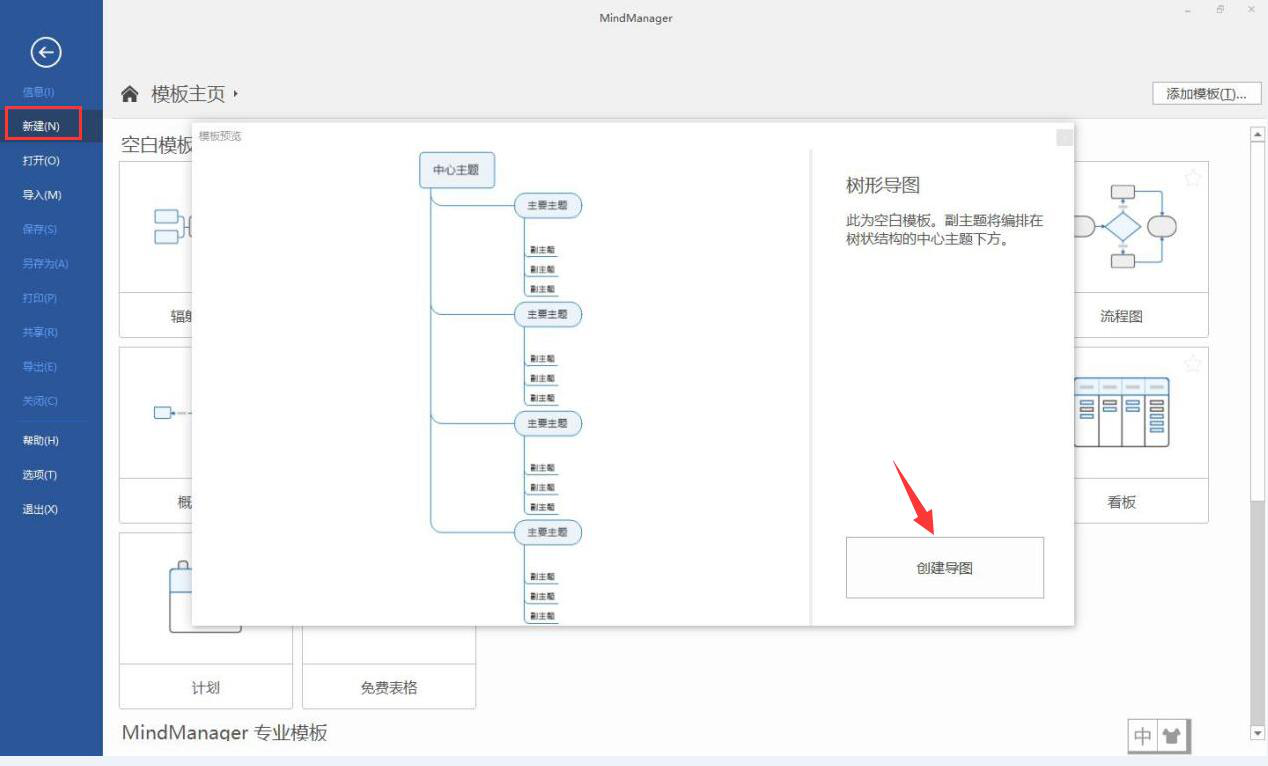This screenshot has width=1268, height=766.
Task: Toggle the favorite star on 看板 template
Action: 1192,364
